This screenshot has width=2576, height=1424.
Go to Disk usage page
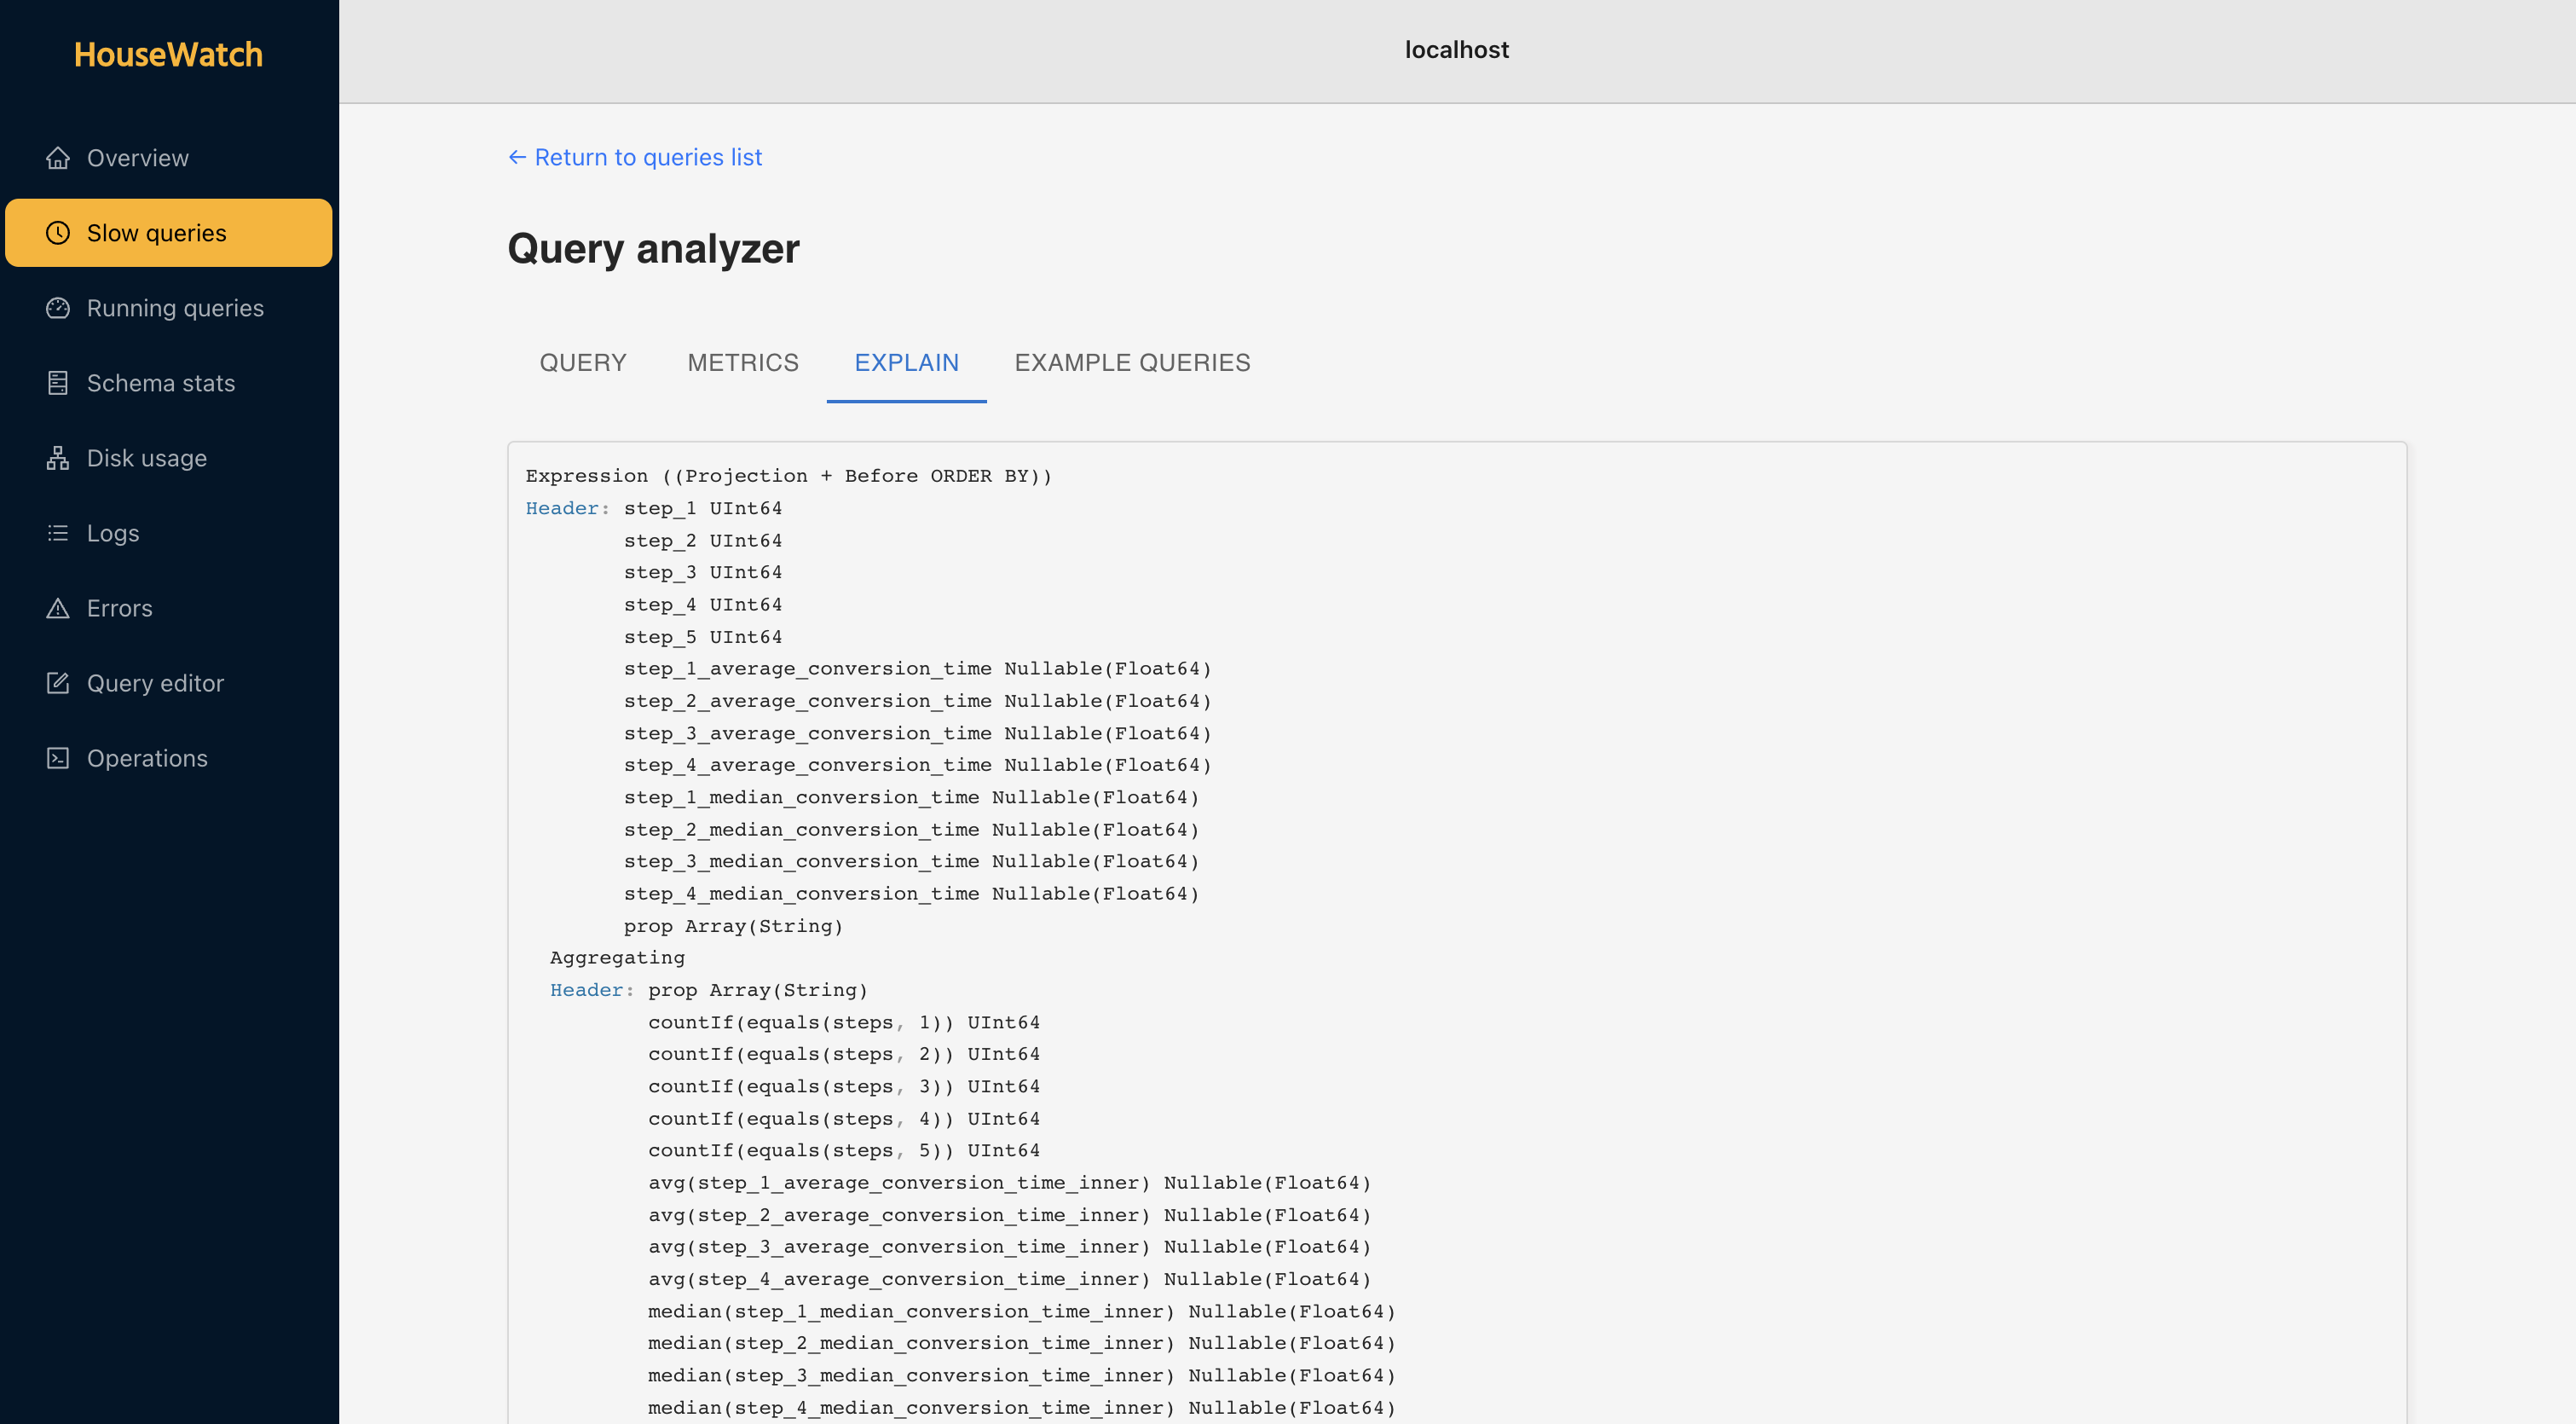pos(147,458)
